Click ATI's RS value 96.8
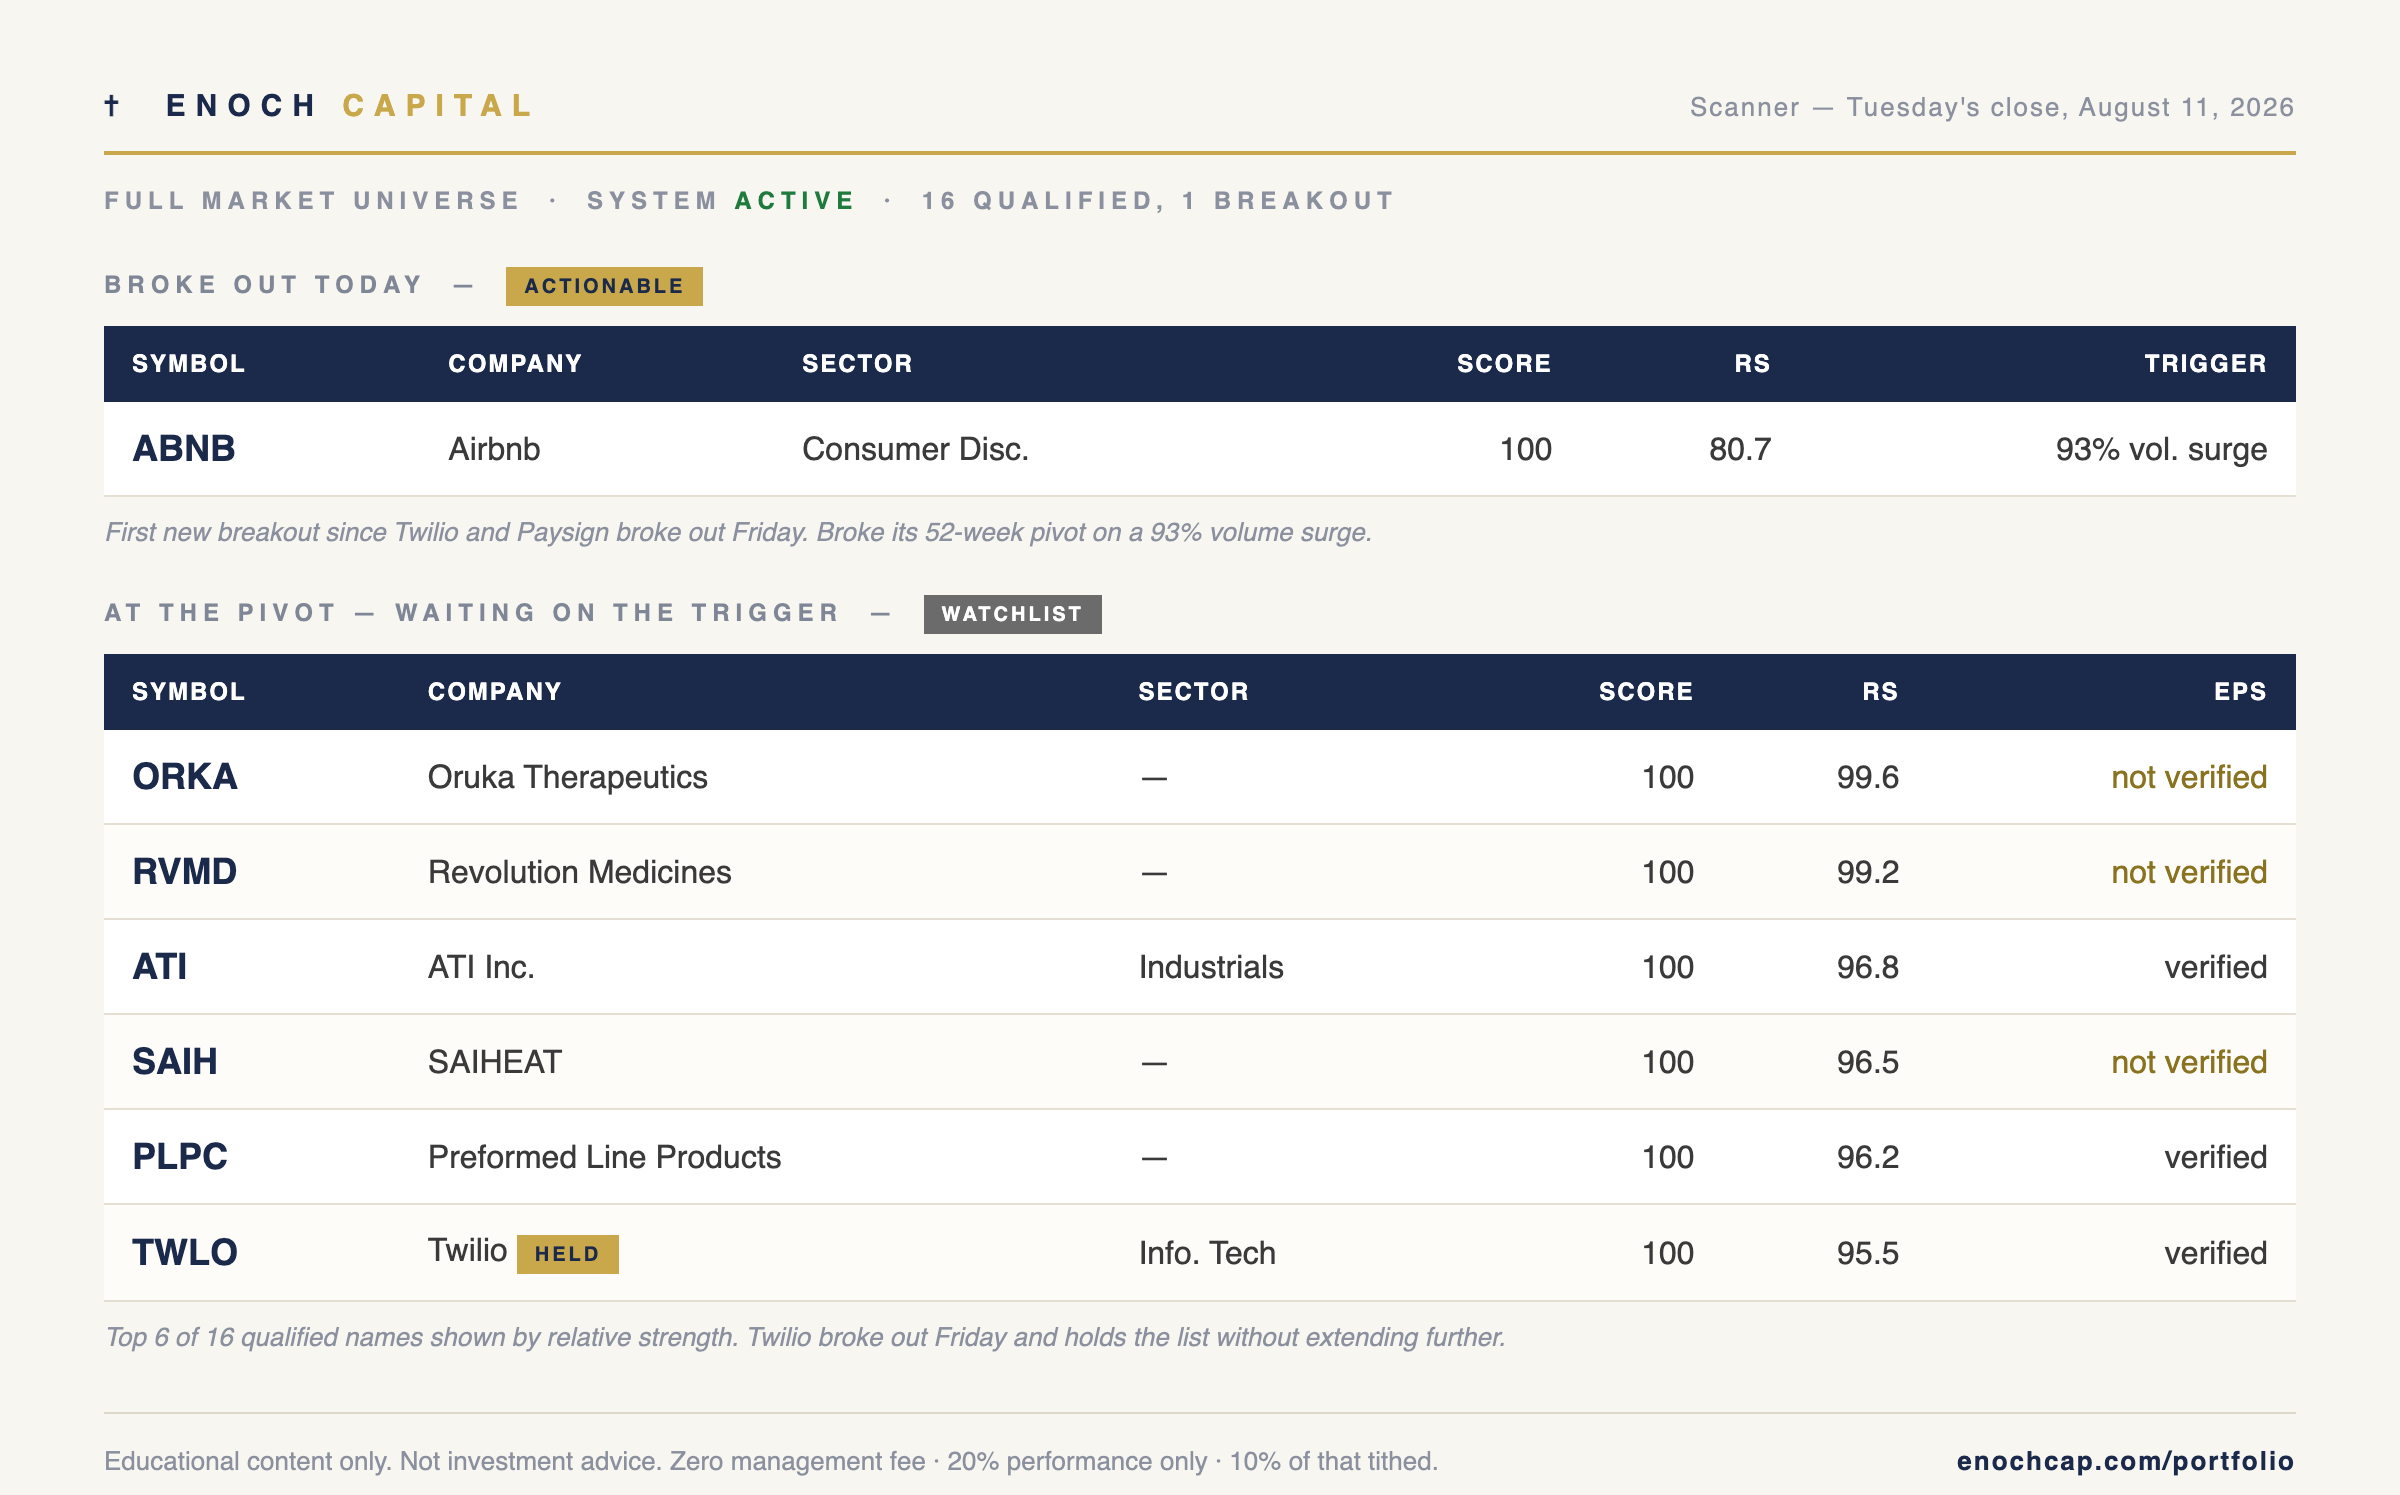Viewport: 2400px width, 1495px height. (1868, 967)
